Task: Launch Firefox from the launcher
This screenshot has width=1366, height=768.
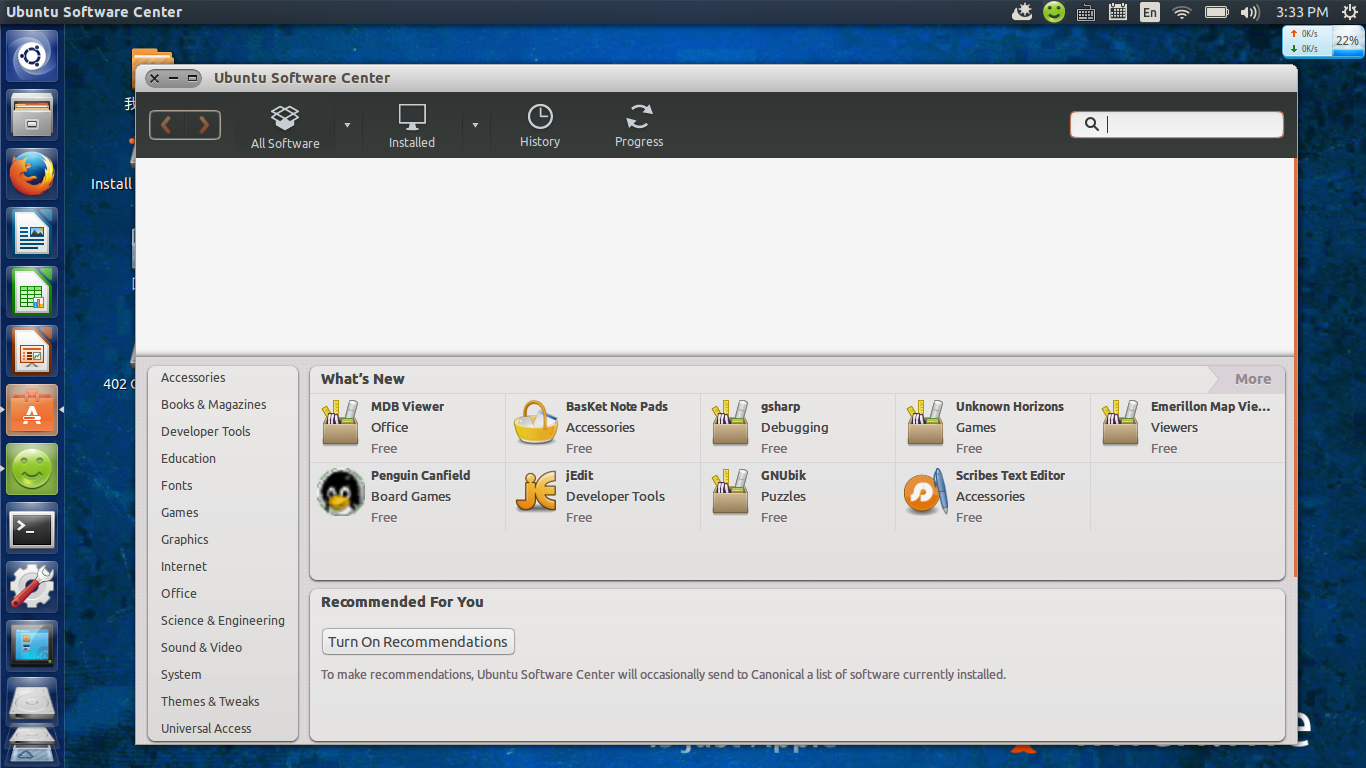Action: pos(32,174)
